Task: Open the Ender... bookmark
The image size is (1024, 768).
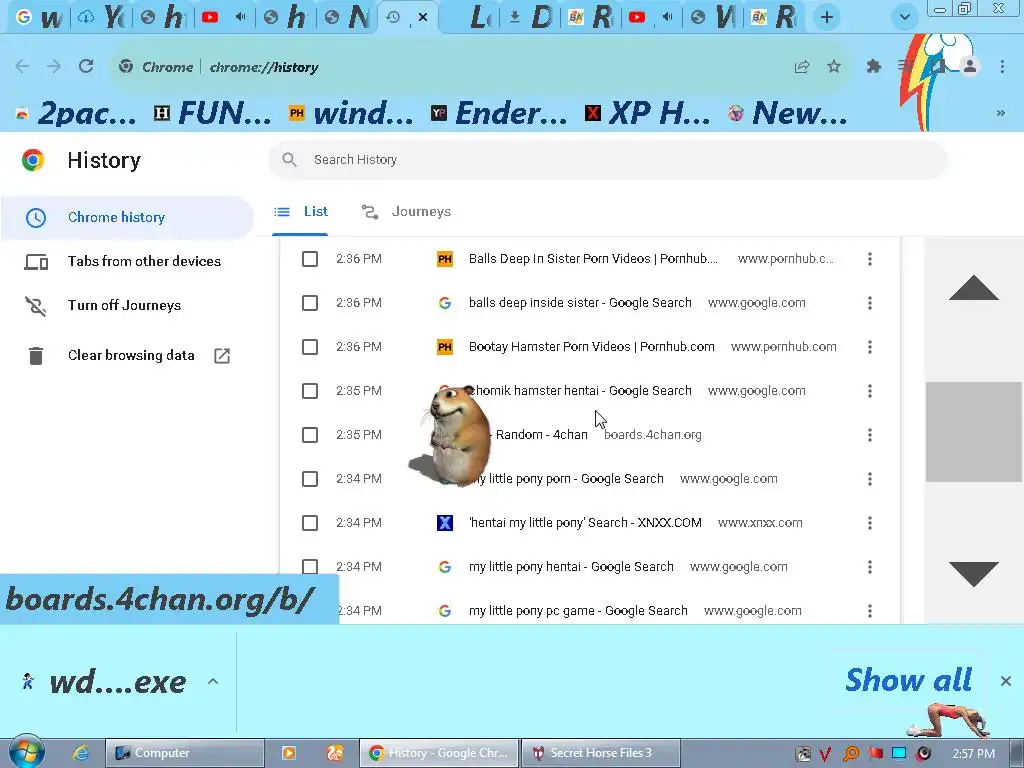Action: click(x=500, y=114)
